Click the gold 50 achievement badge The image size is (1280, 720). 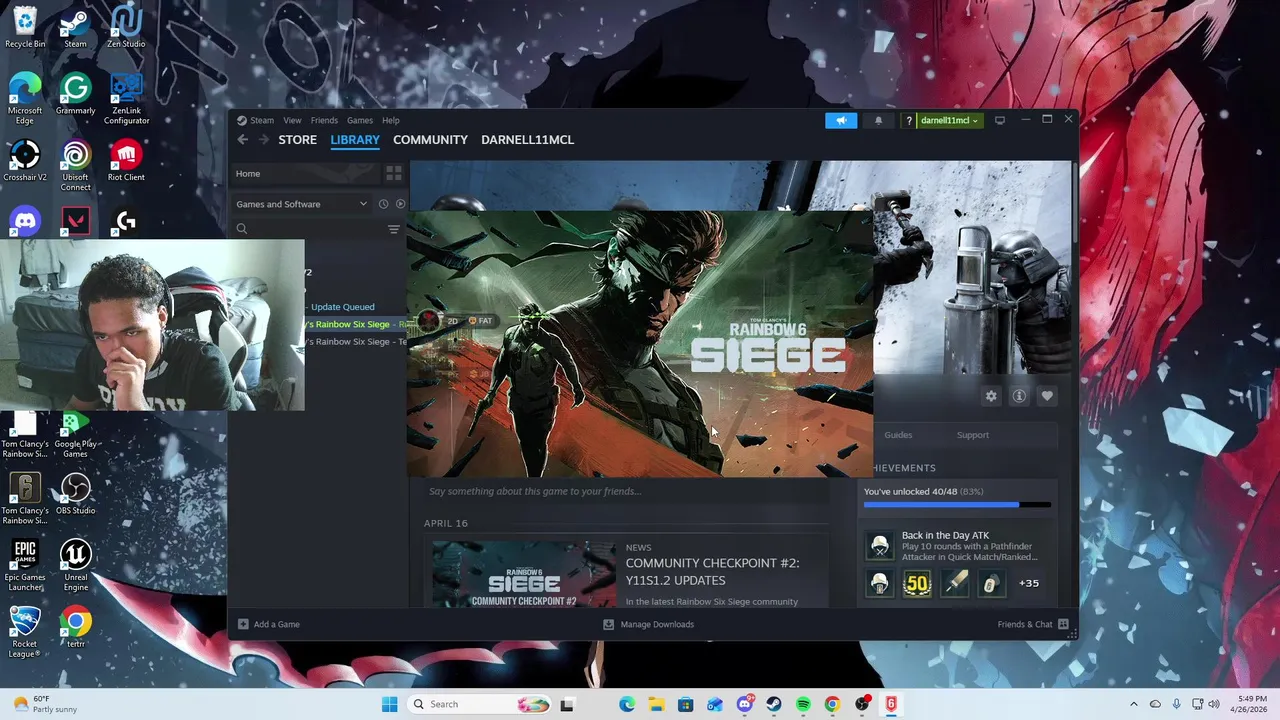917,583
